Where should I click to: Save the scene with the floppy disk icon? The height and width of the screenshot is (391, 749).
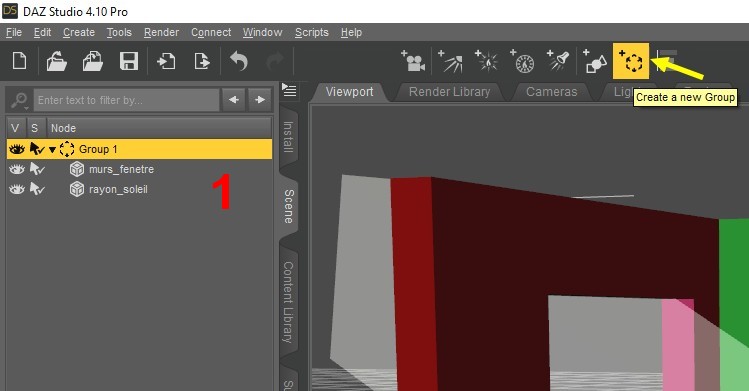128,62
